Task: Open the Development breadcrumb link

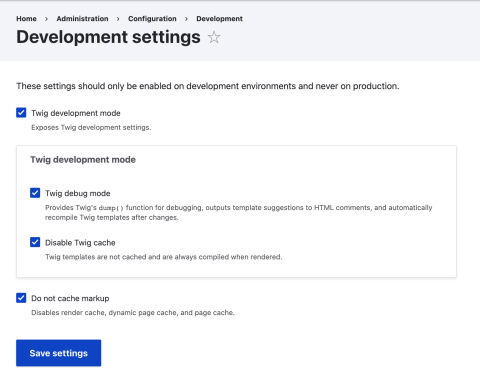Action: click(219, 19)
